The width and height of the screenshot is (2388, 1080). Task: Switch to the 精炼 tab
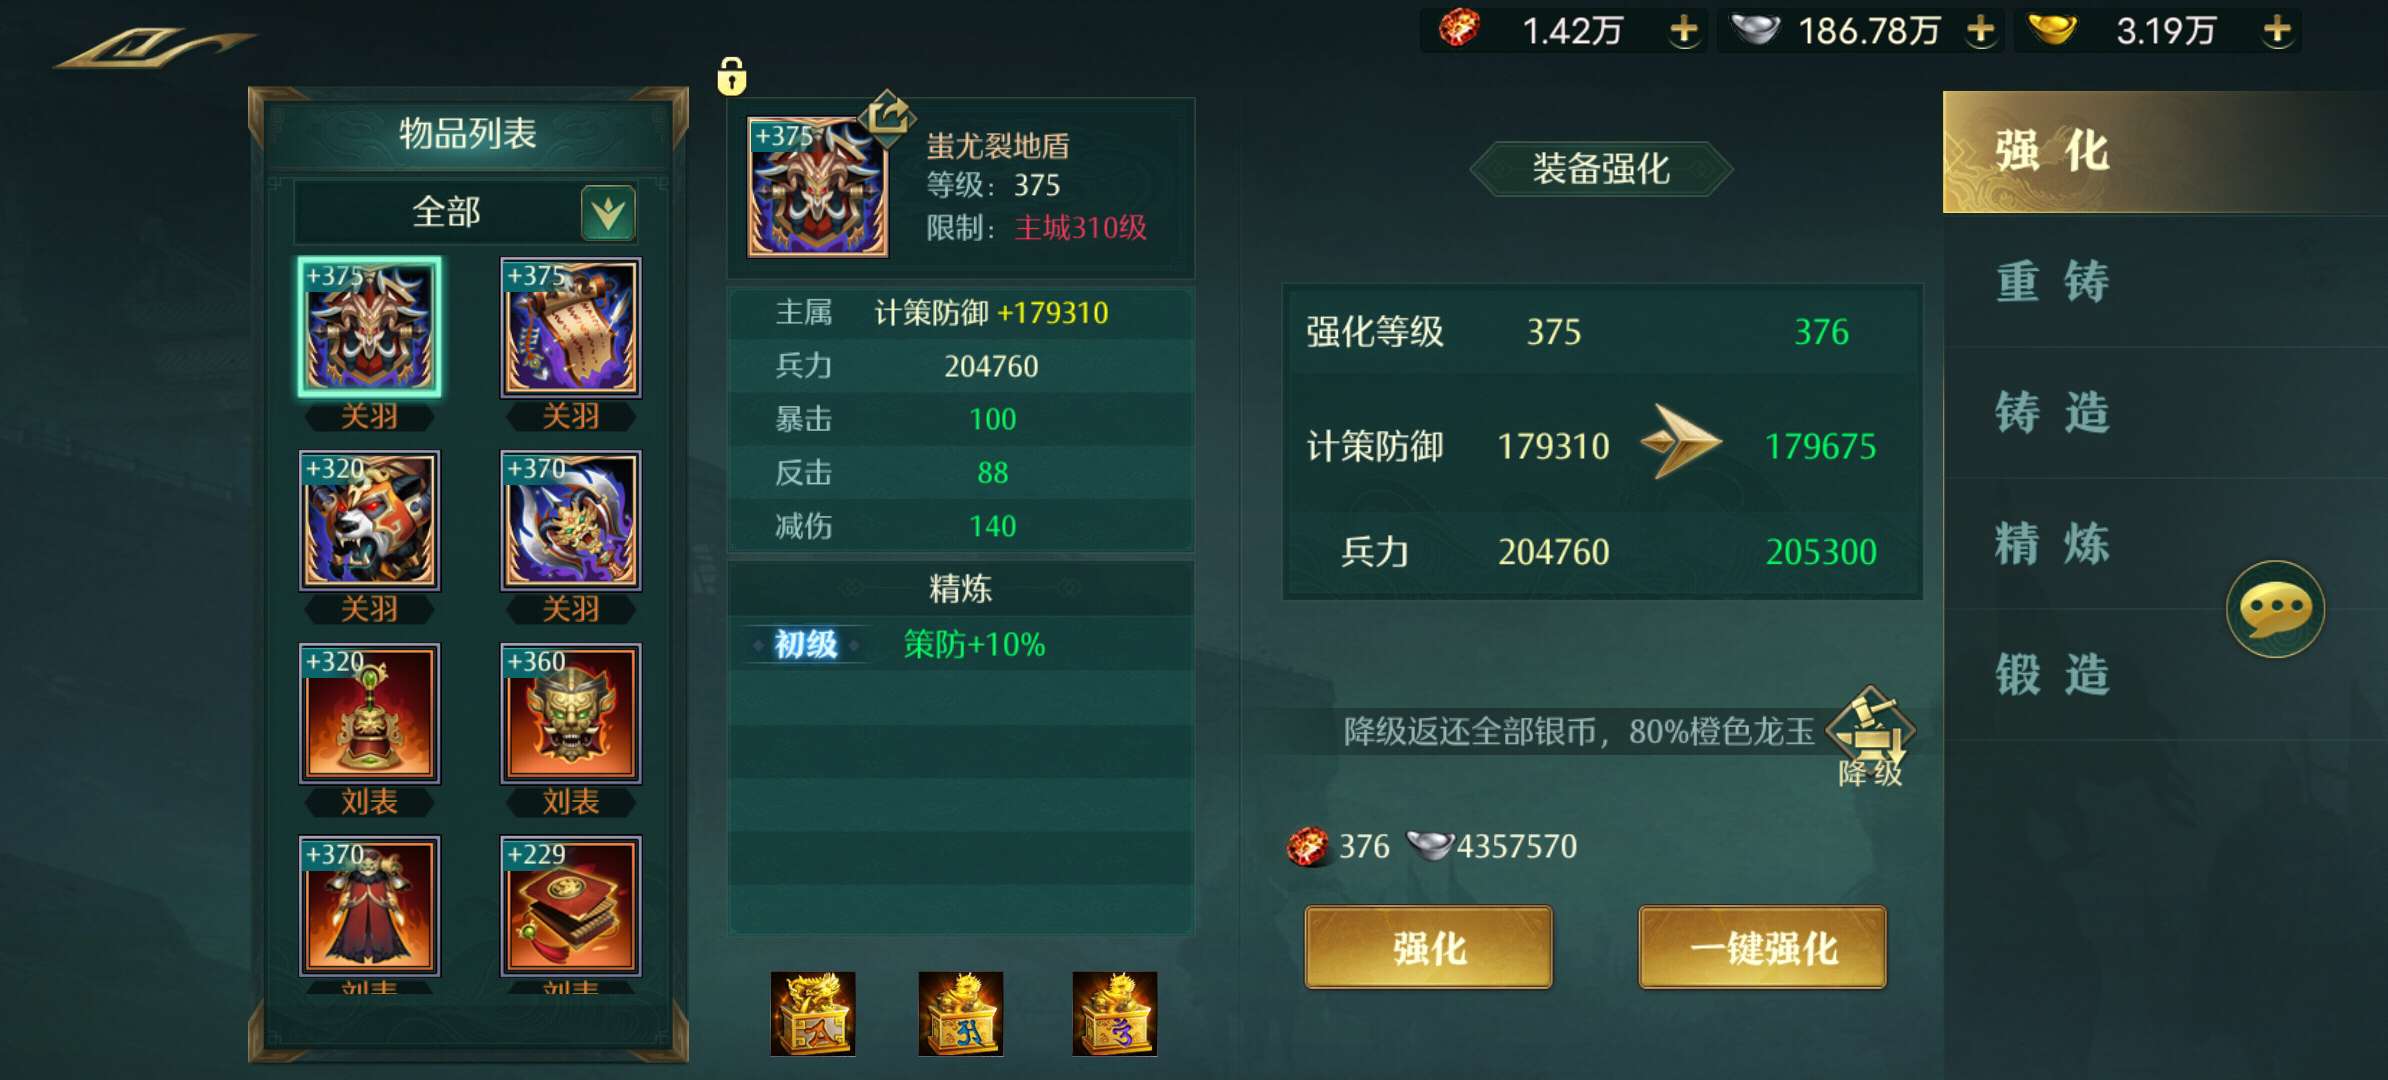pyautogui.click(x=2052, y=544)
